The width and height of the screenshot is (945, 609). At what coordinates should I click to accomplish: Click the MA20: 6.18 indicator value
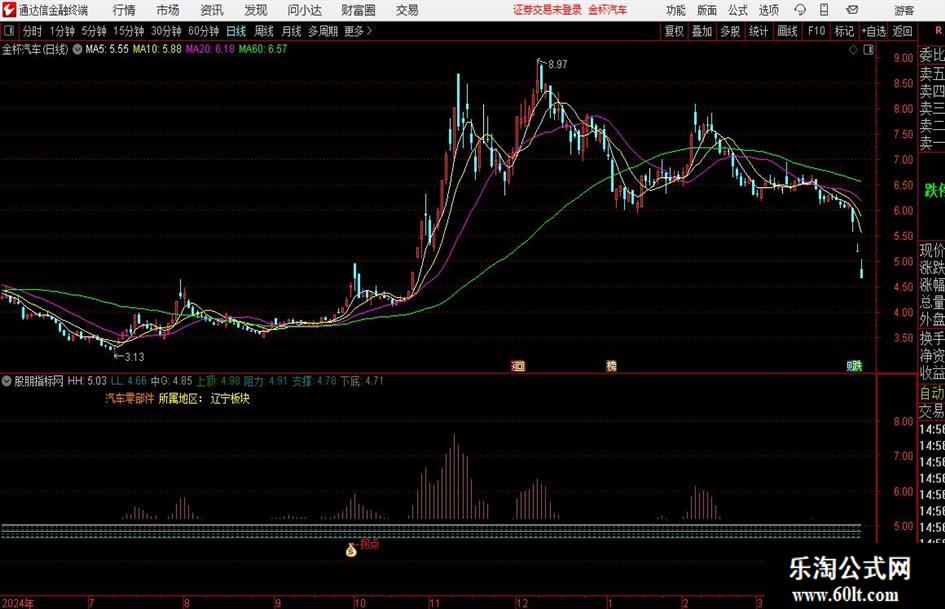click(210, 49)
